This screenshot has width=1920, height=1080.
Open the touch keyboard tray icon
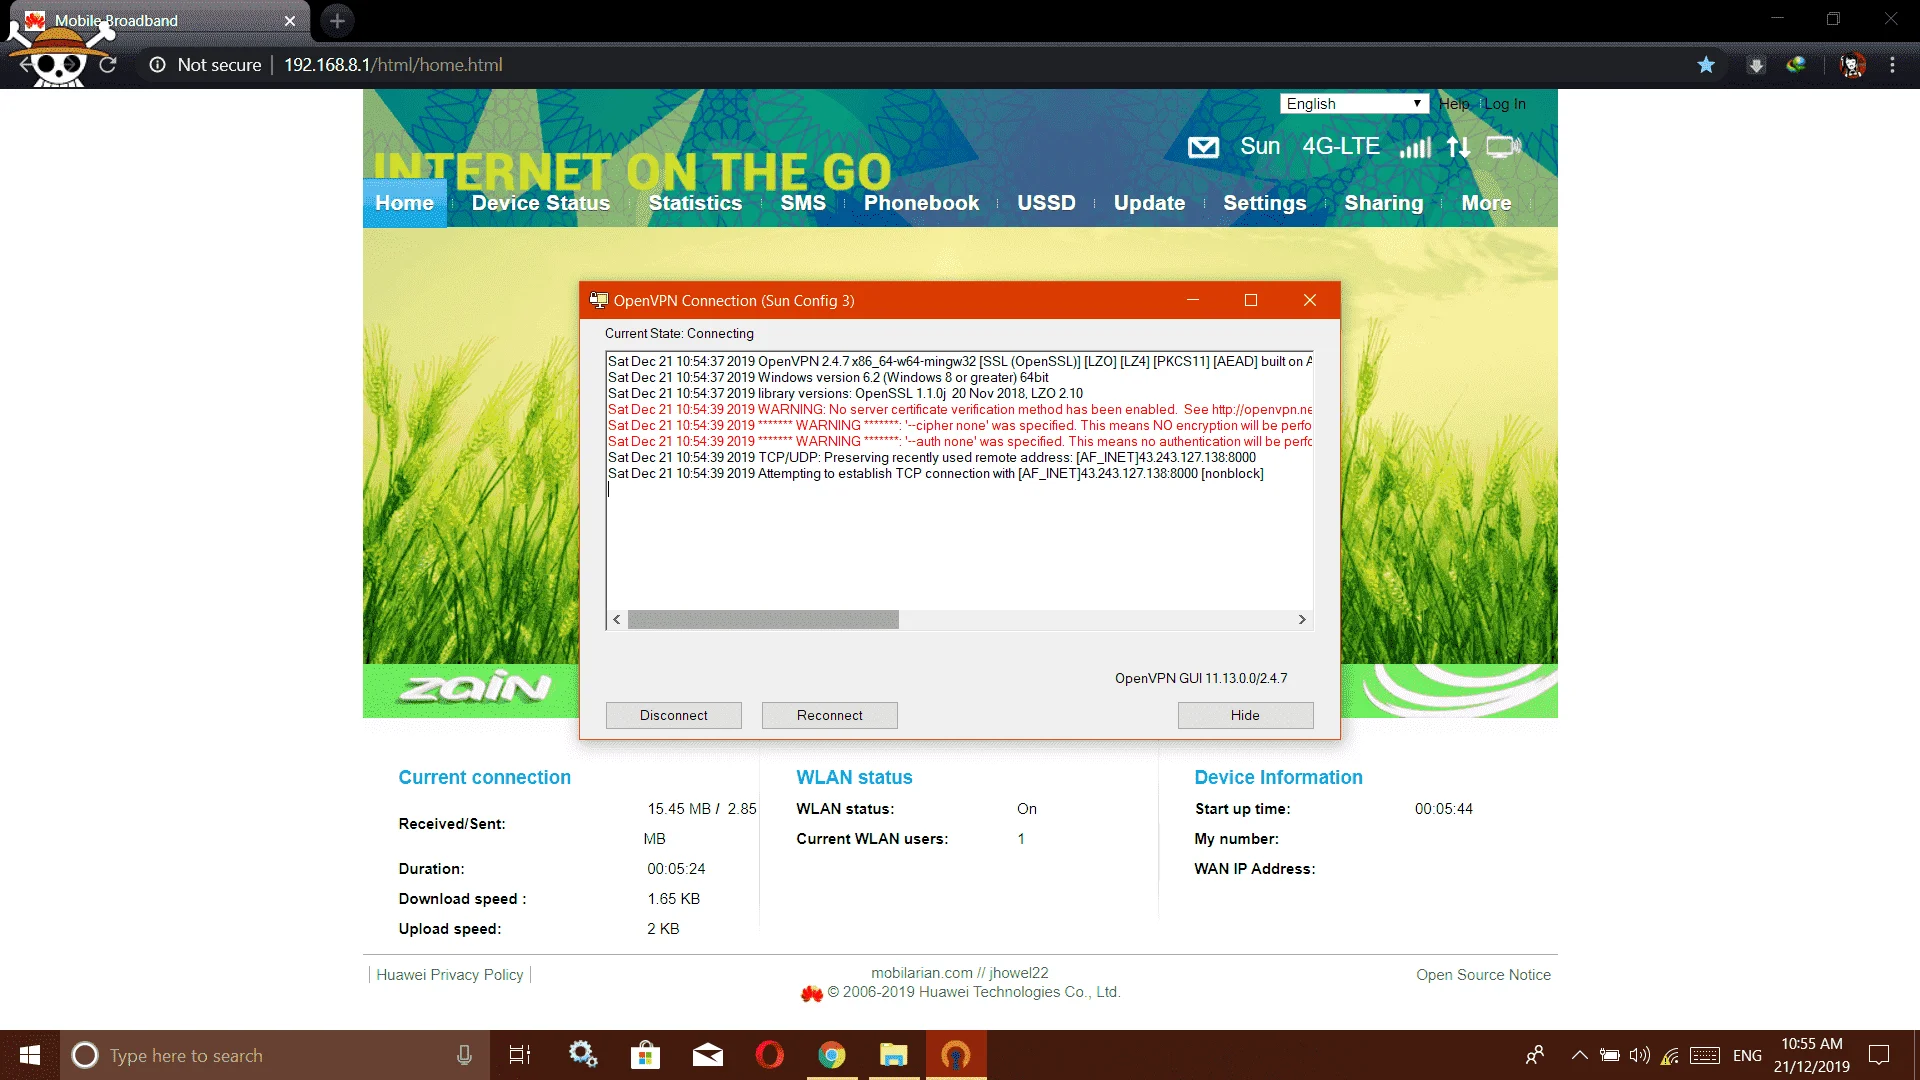(x=1705, y=1055)
